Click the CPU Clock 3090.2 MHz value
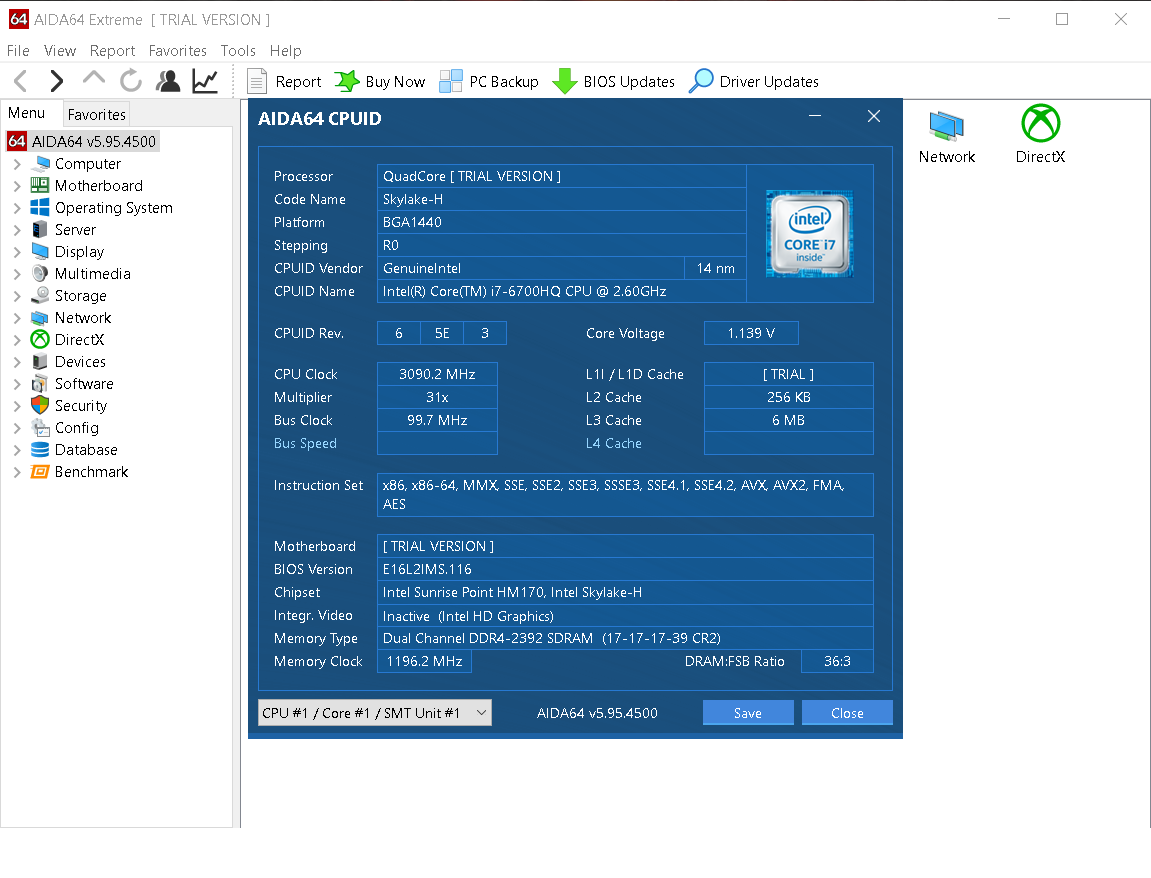1151x878 pixels. pos(437,374)
